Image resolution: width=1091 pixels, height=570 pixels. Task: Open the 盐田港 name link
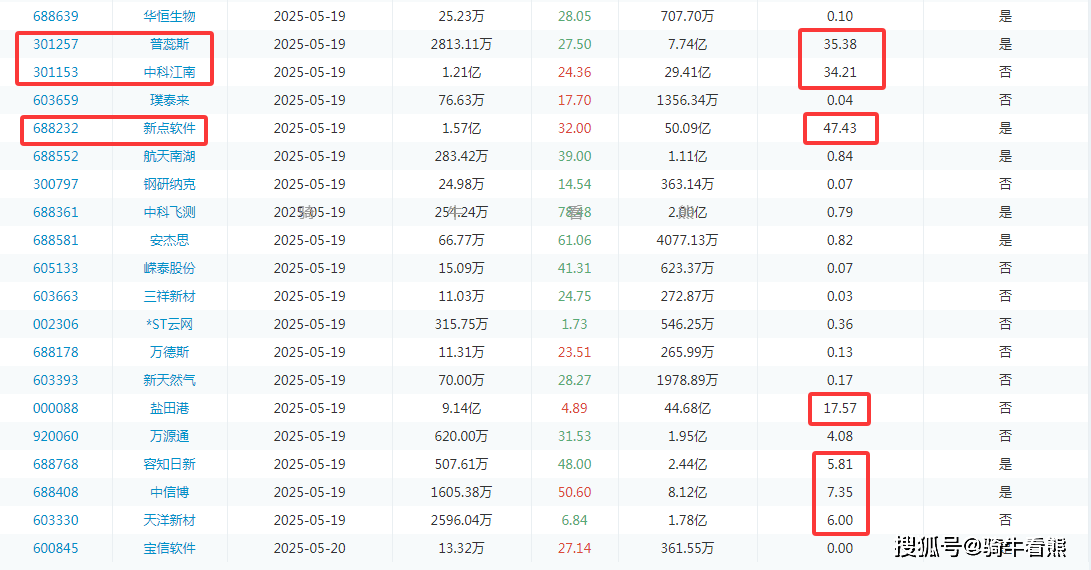(169, 408)
